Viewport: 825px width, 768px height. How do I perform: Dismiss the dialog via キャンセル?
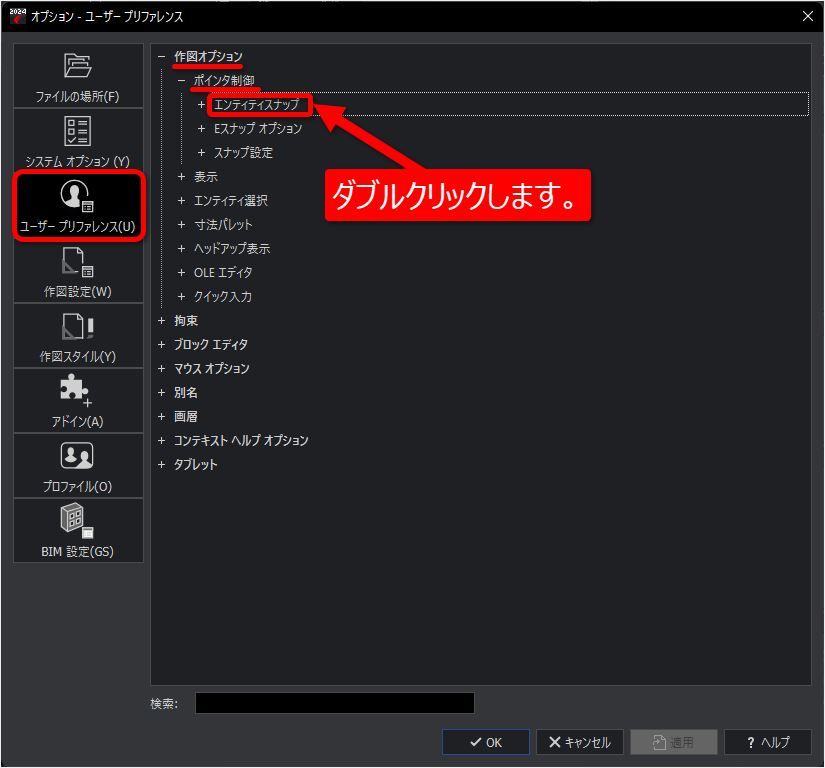579,741
